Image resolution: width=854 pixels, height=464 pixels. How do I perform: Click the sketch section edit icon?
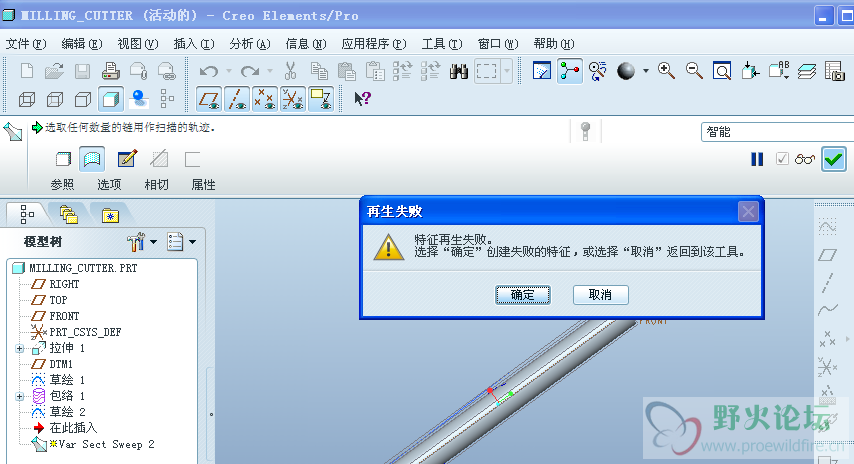click(x=127, y=159)
